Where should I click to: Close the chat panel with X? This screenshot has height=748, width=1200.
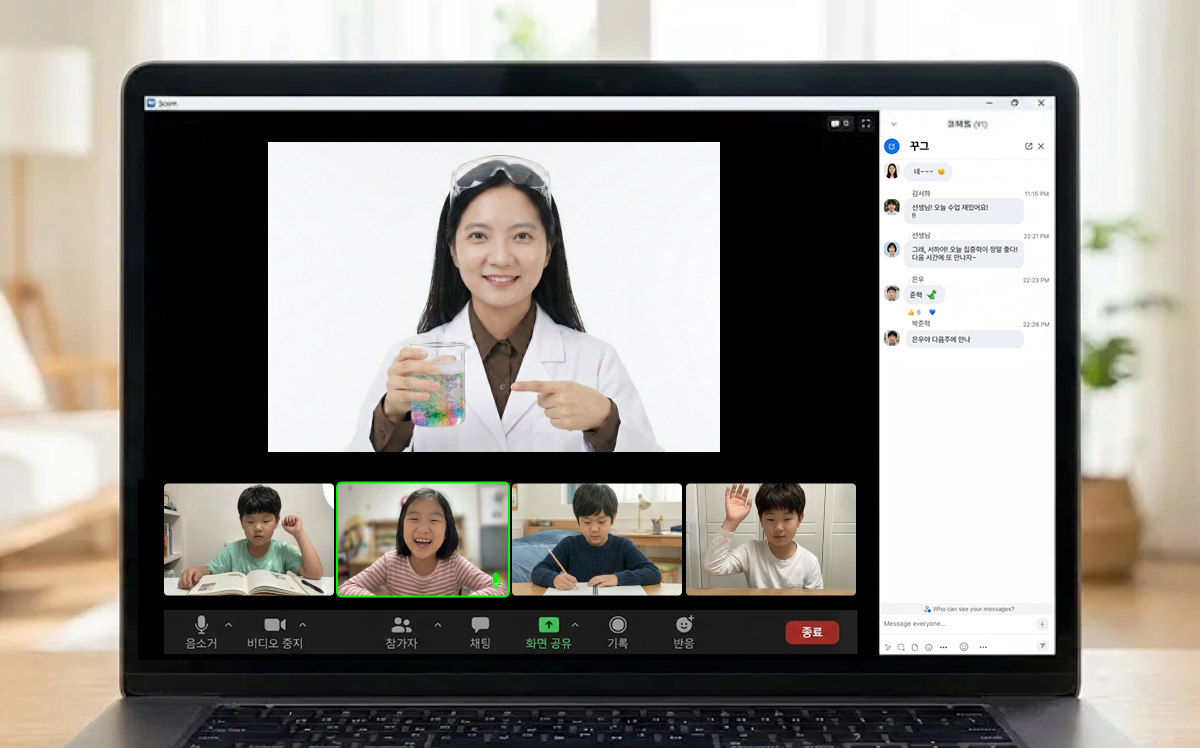(x=1041, y=146)
